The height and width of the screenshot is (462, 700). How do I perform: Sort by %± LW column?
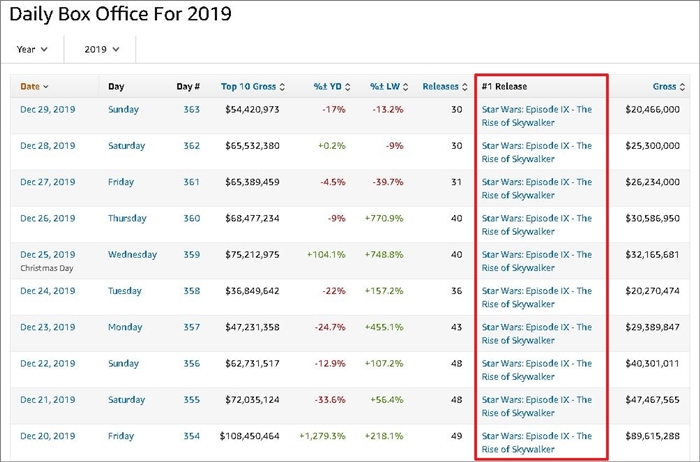(x=388, y=87)
